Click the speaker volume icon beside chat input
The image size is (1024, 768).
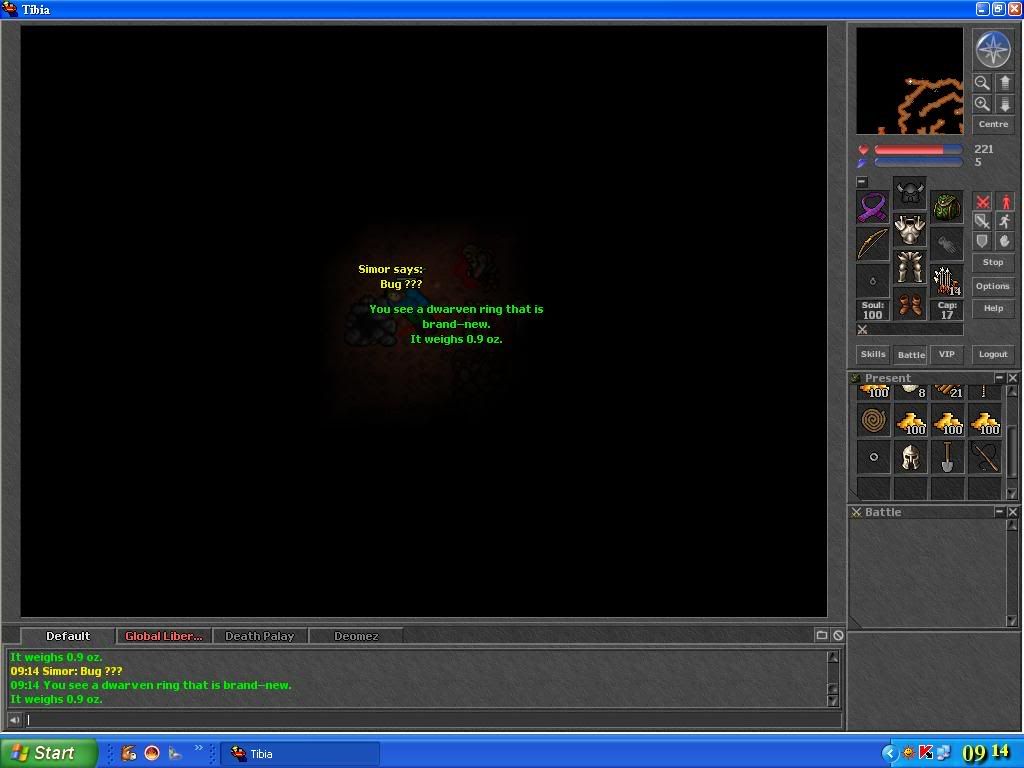point(14,720)
